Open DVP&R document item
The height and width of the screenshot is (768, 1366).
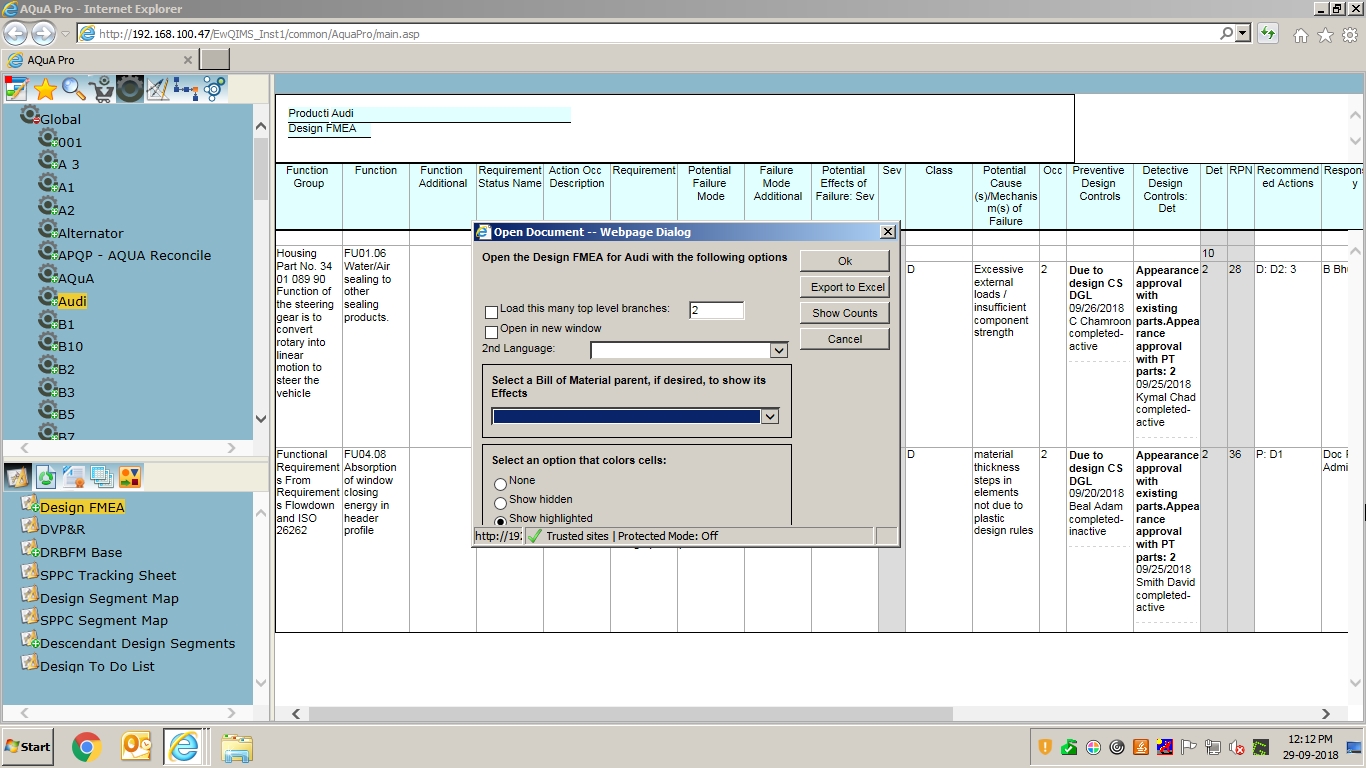[x=62, y=529]
